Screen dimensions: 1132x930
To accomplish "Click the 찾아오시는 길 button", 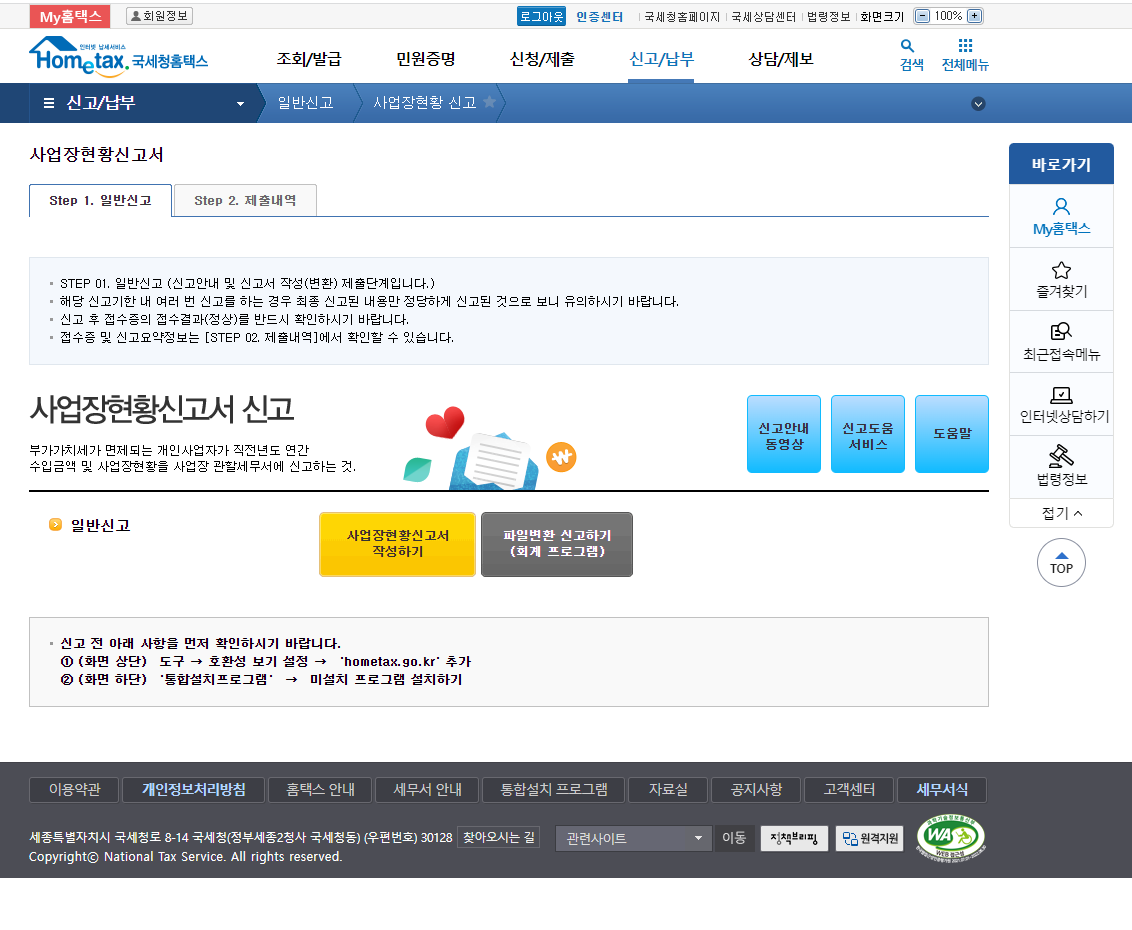I will point(499,838).
